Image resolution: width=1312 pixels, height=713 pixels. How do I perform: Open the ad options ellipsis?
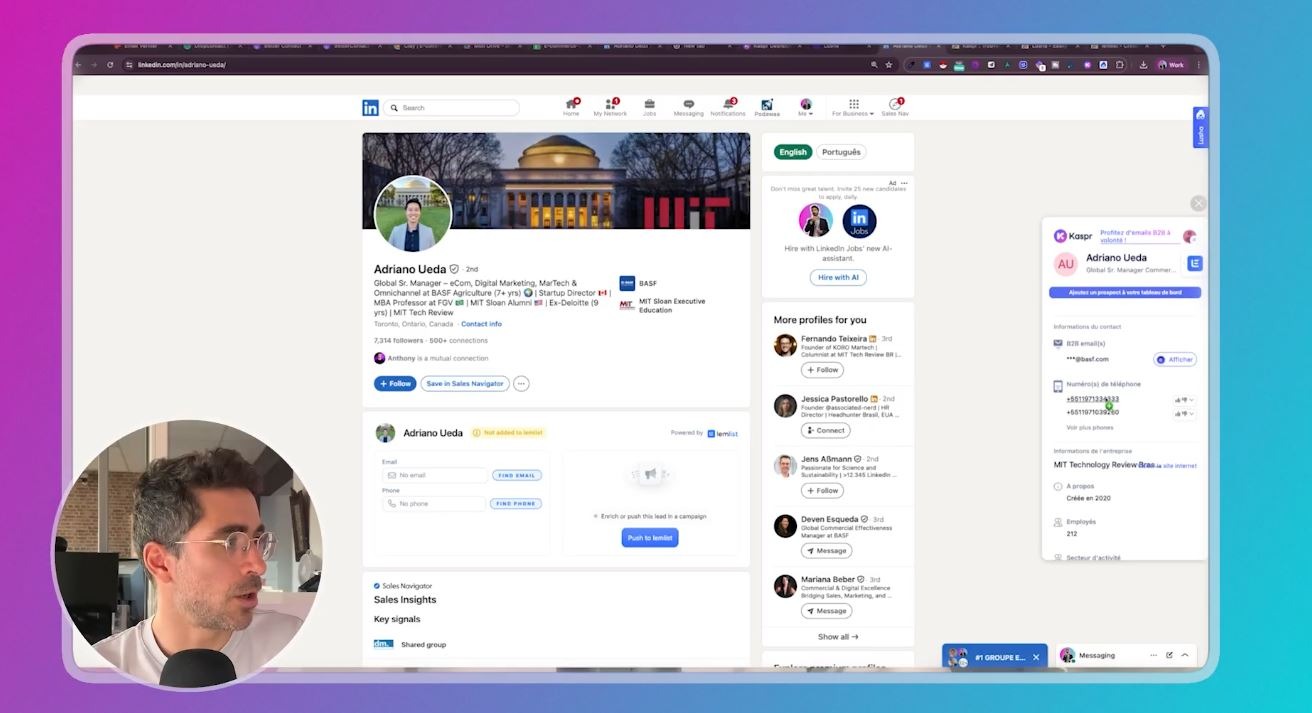pyautogui.click(x=904, y=183)
